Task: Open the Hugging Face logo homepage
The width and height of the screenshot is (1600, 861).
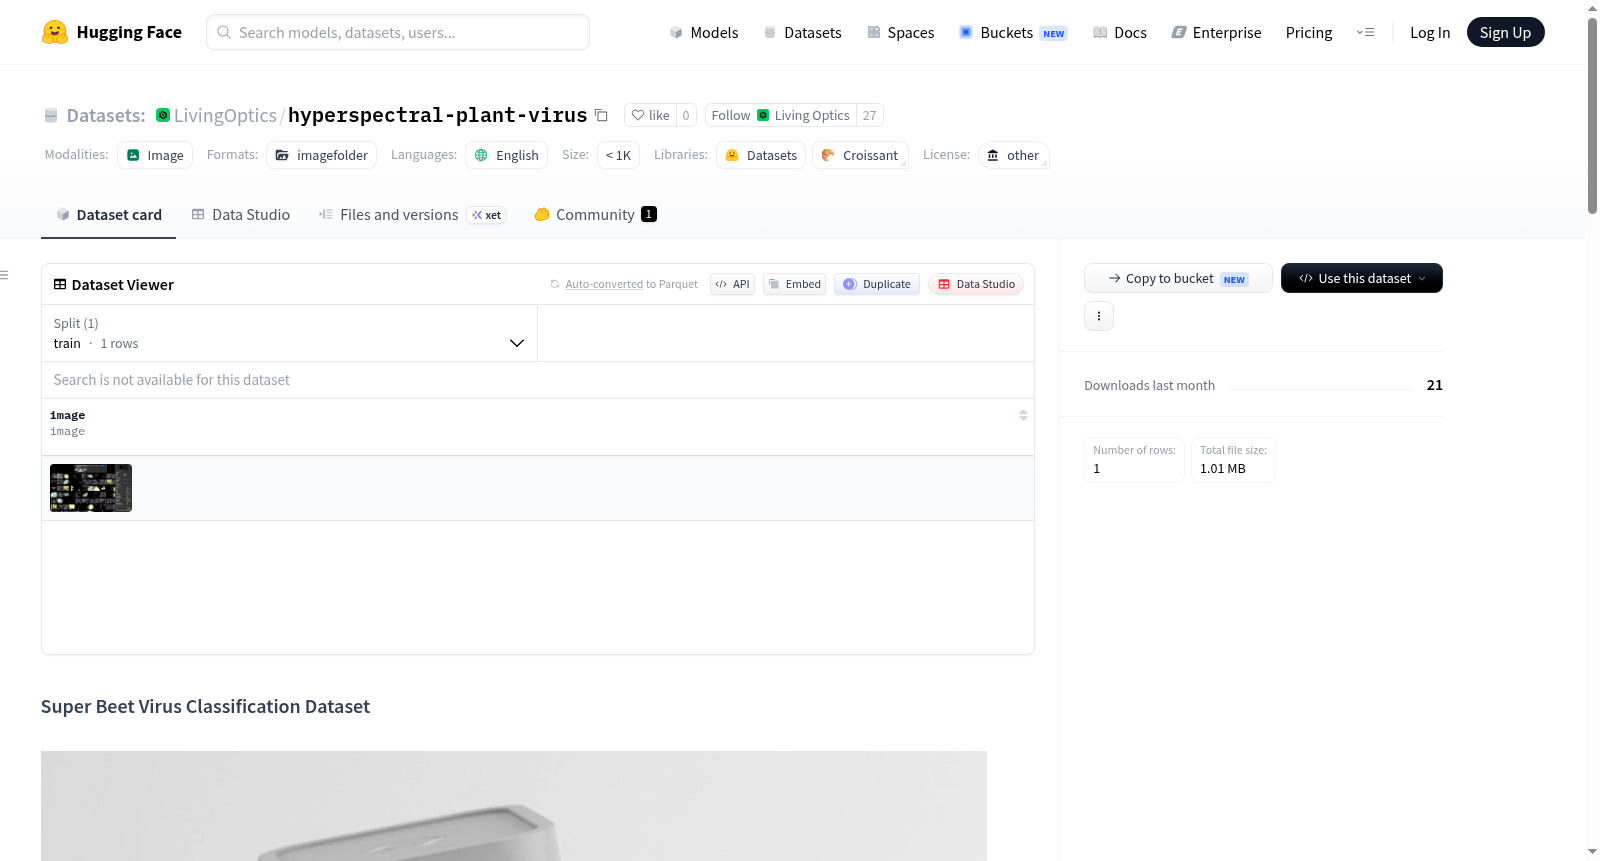Action: (x=111, y=32)
